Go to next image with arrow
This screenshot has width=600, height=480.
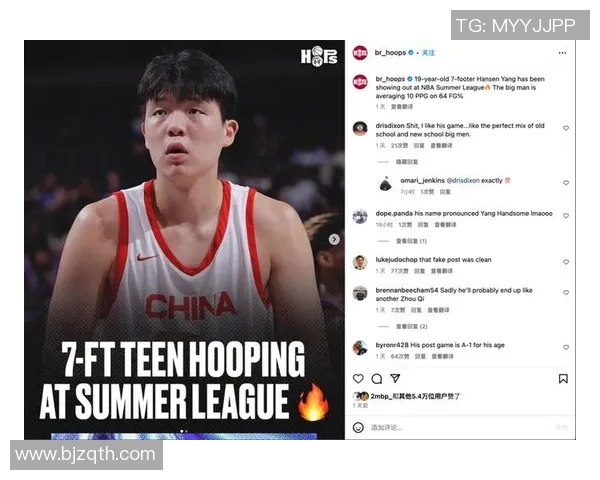tap(334, 240)
